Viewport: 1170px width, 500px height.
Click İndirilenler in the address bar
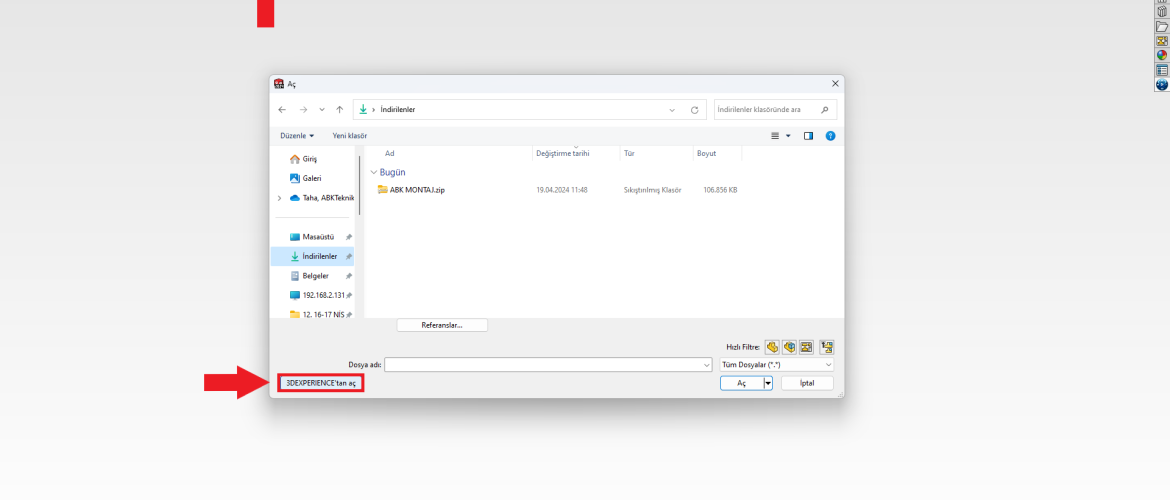click(398, 110)
